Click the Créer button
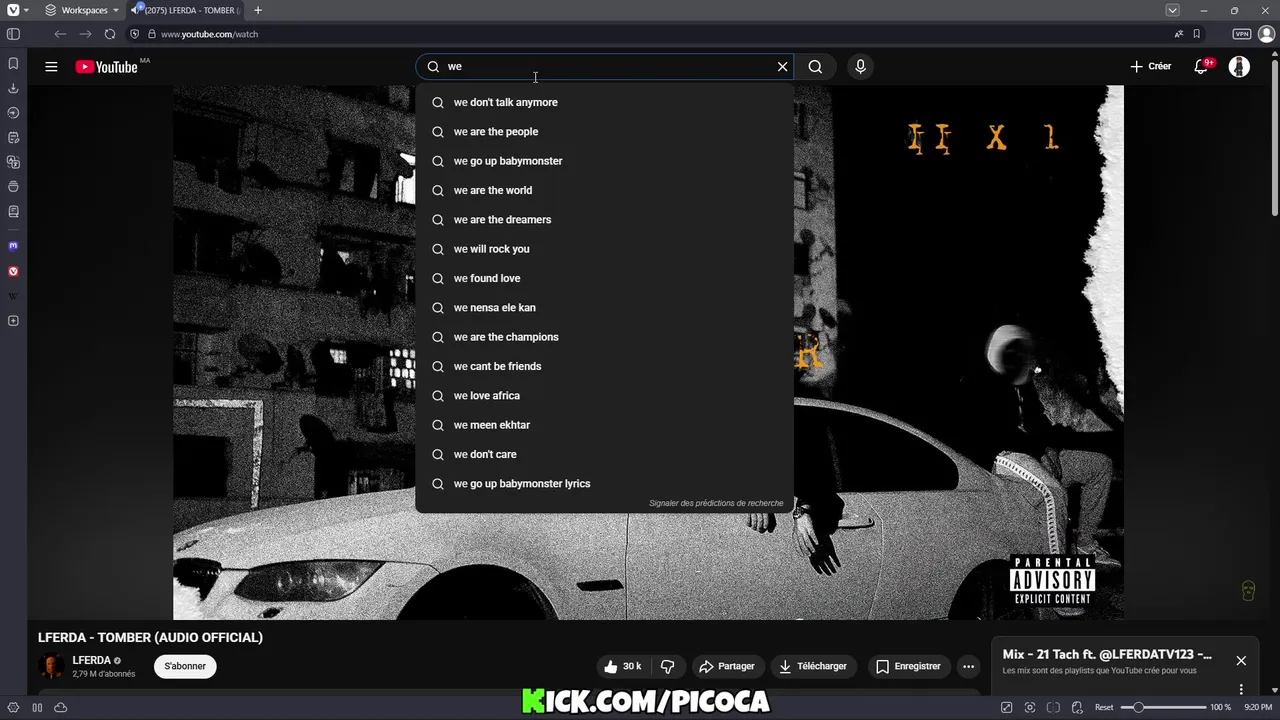The height and width of the screenshot is (720, 1280). pos(1151,66)
